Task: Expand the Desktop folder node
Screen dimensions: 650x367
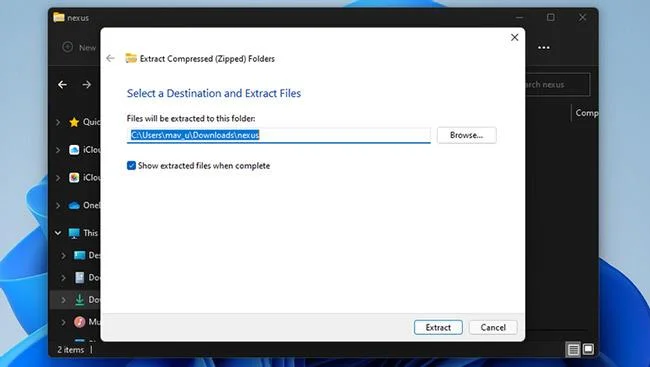Action: point(63,255)
